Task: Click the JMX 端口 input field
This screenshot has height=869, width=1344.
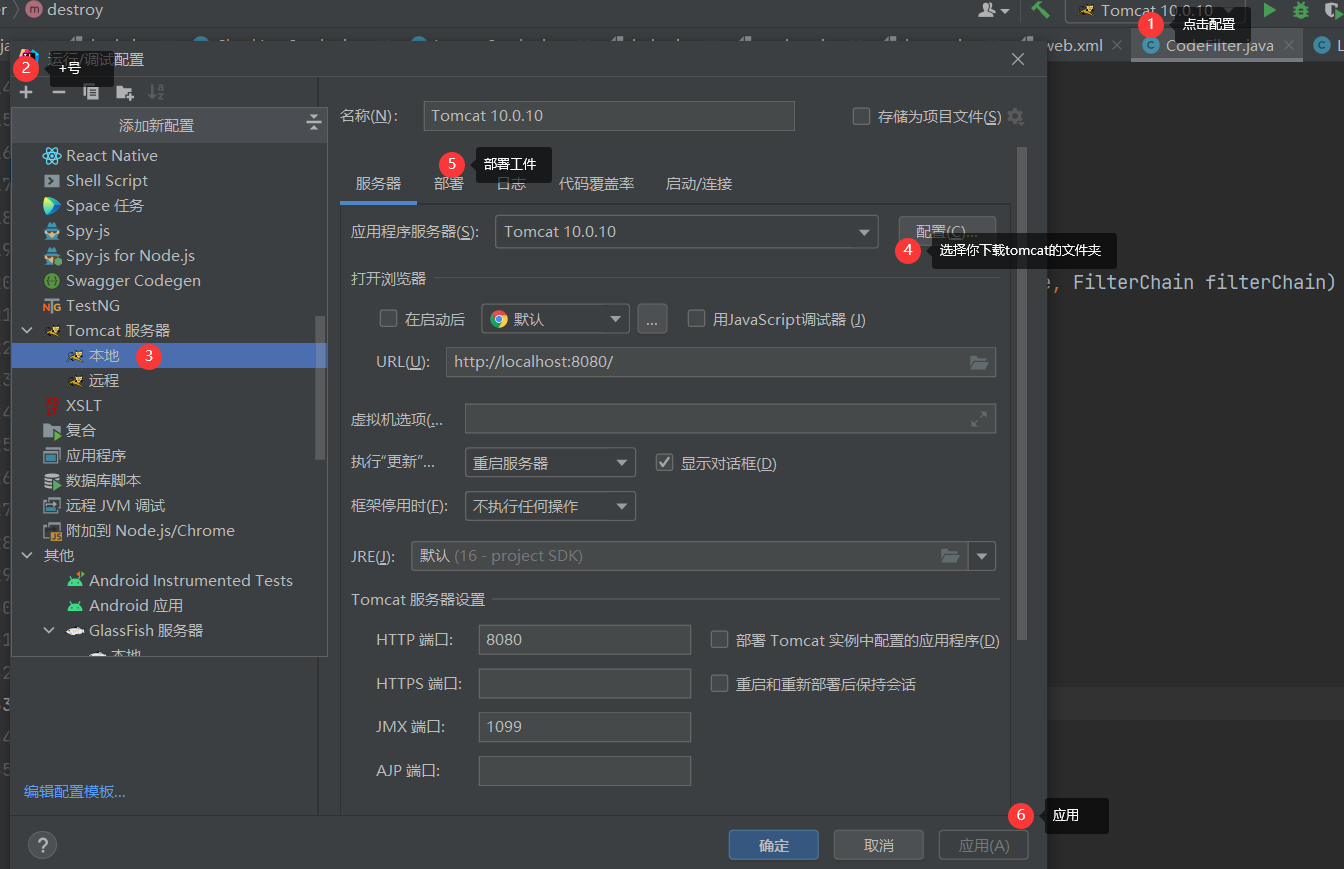Action: tap(585, 727)
